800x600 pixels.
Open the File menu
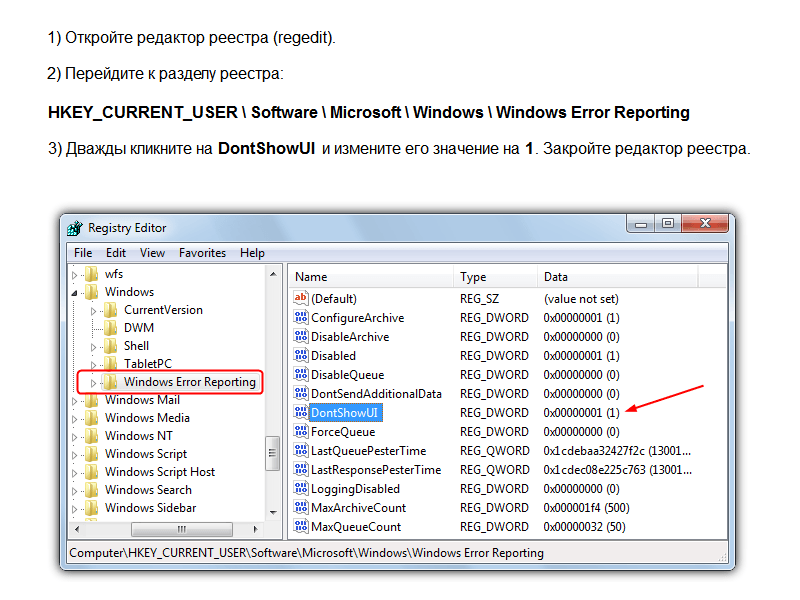tap(83, 253)
